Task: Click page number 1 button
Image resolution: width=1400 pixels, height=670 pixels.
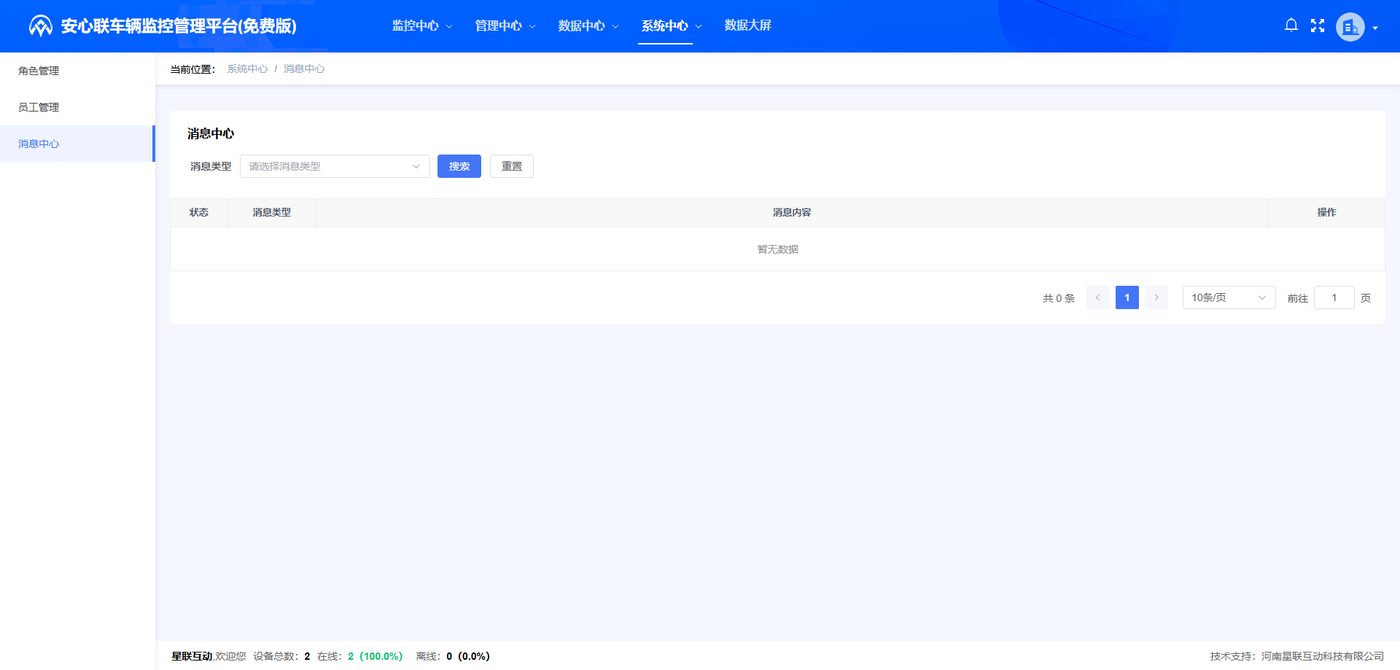Action: [1127, 297]
